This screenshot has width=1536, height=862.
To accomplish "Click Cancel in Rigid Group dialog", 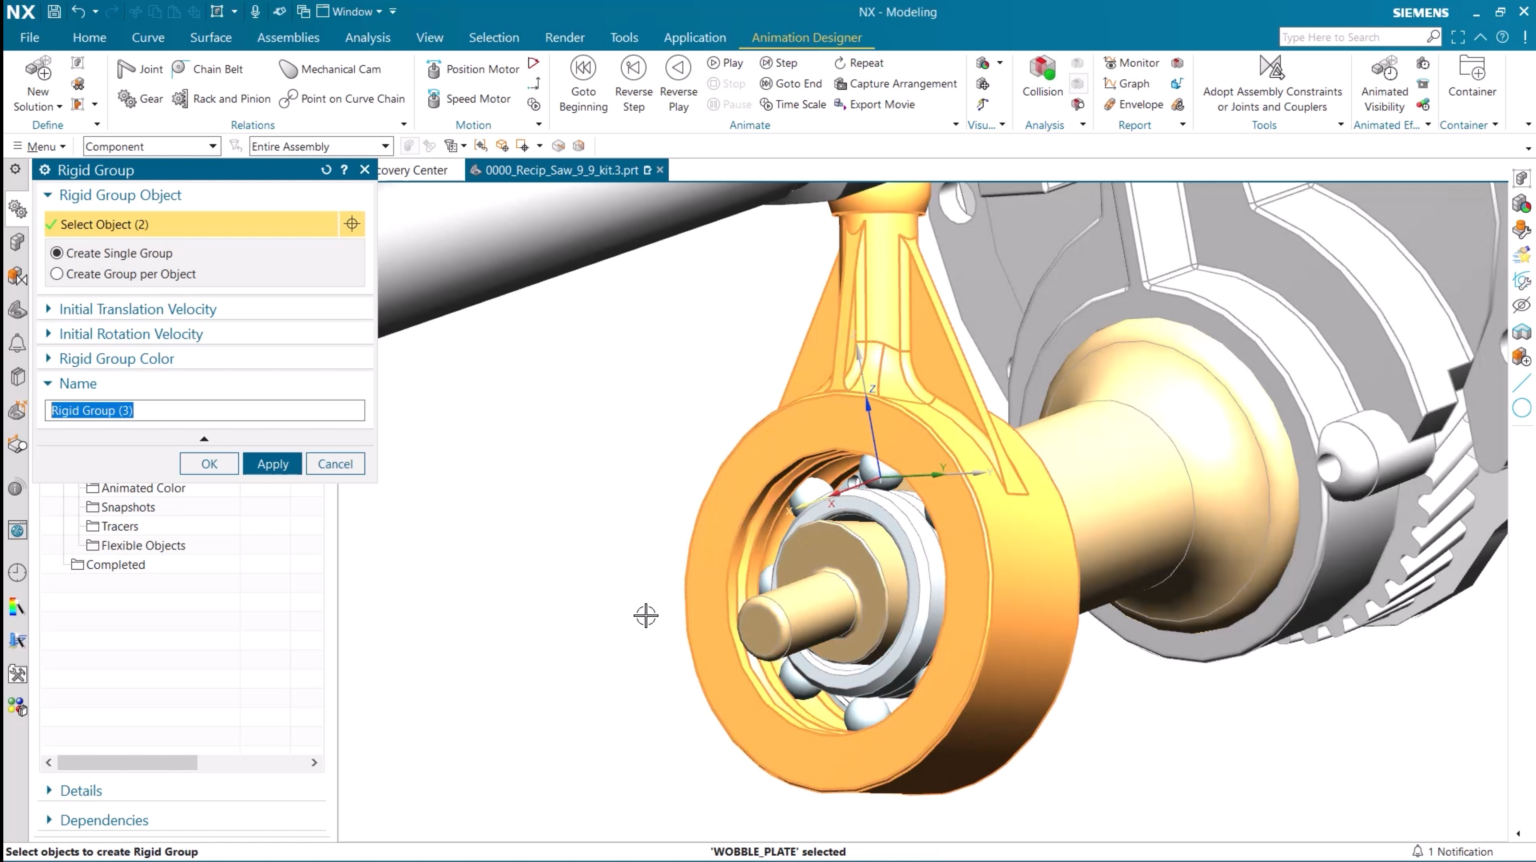I will pyautogui.click(x=335, y=464).
